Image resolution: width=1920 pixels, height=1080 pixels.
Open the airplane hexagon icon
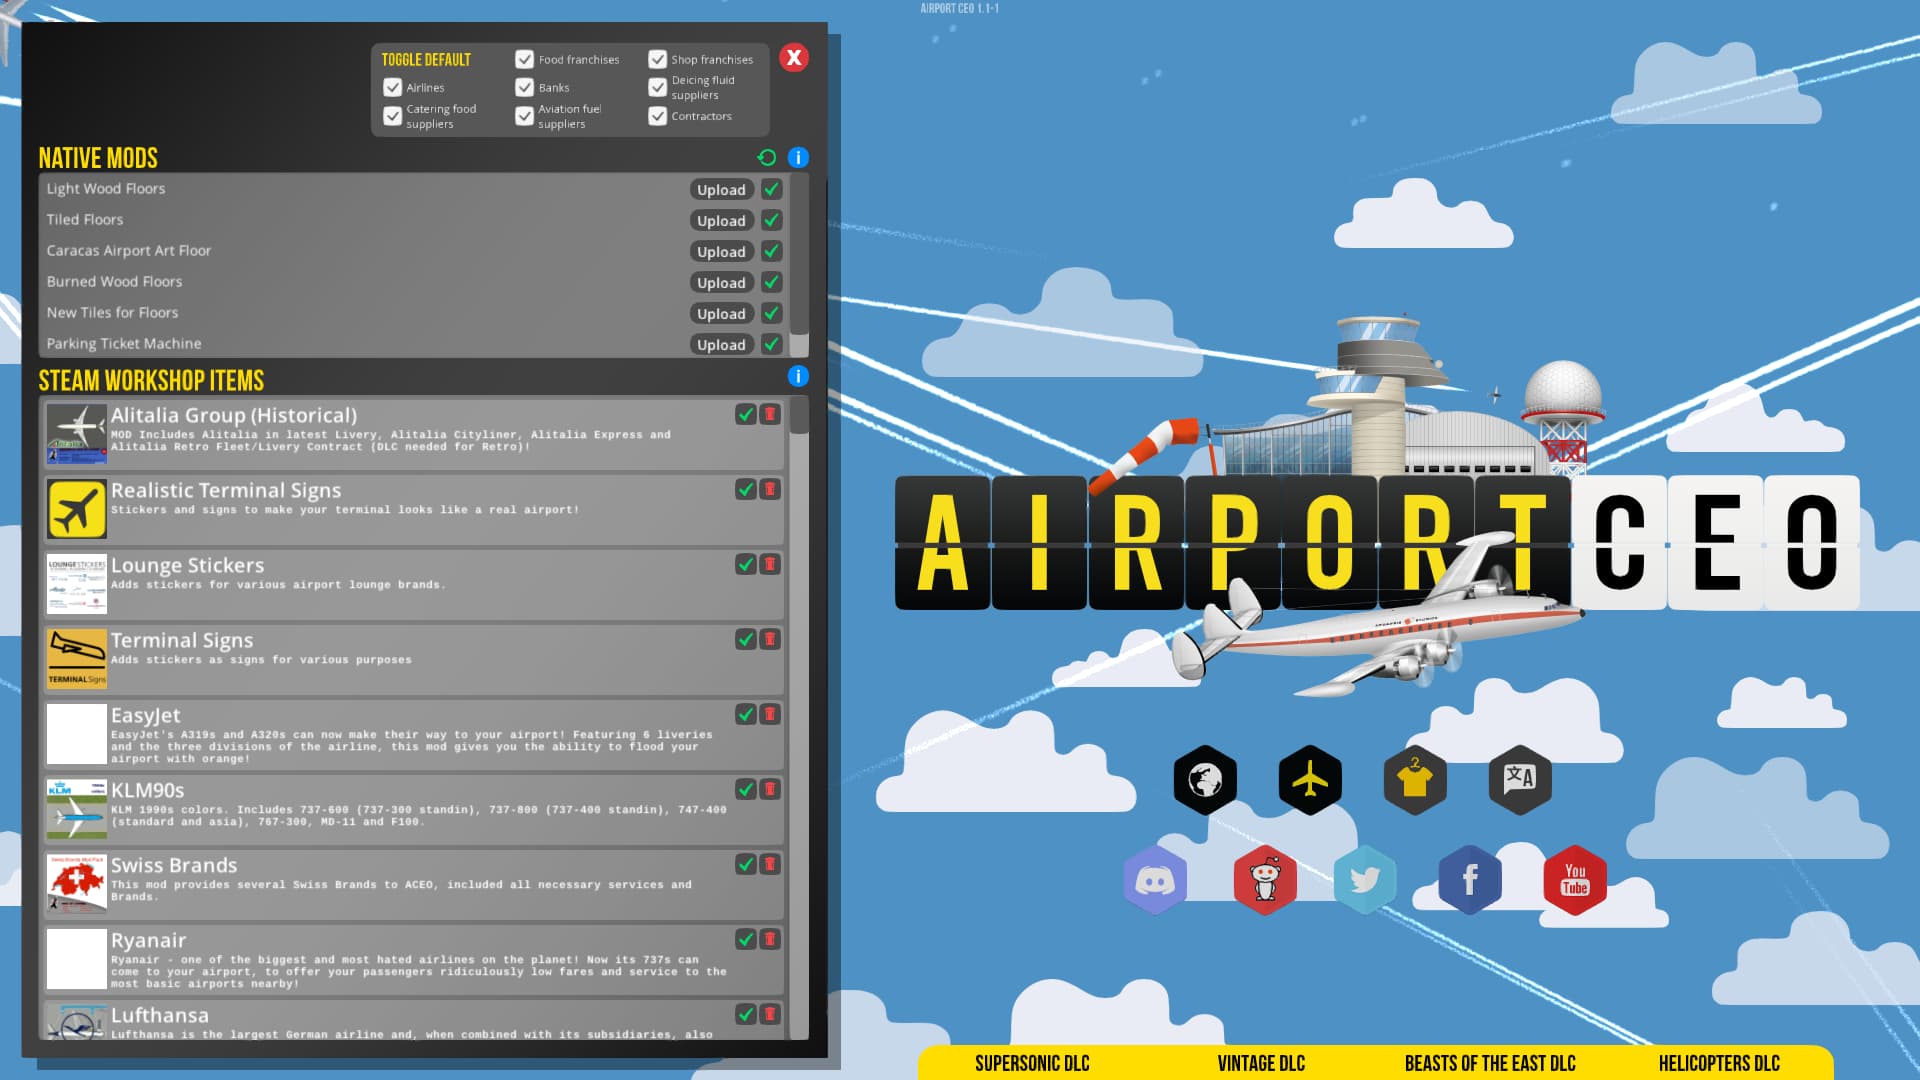[1310, 780]
